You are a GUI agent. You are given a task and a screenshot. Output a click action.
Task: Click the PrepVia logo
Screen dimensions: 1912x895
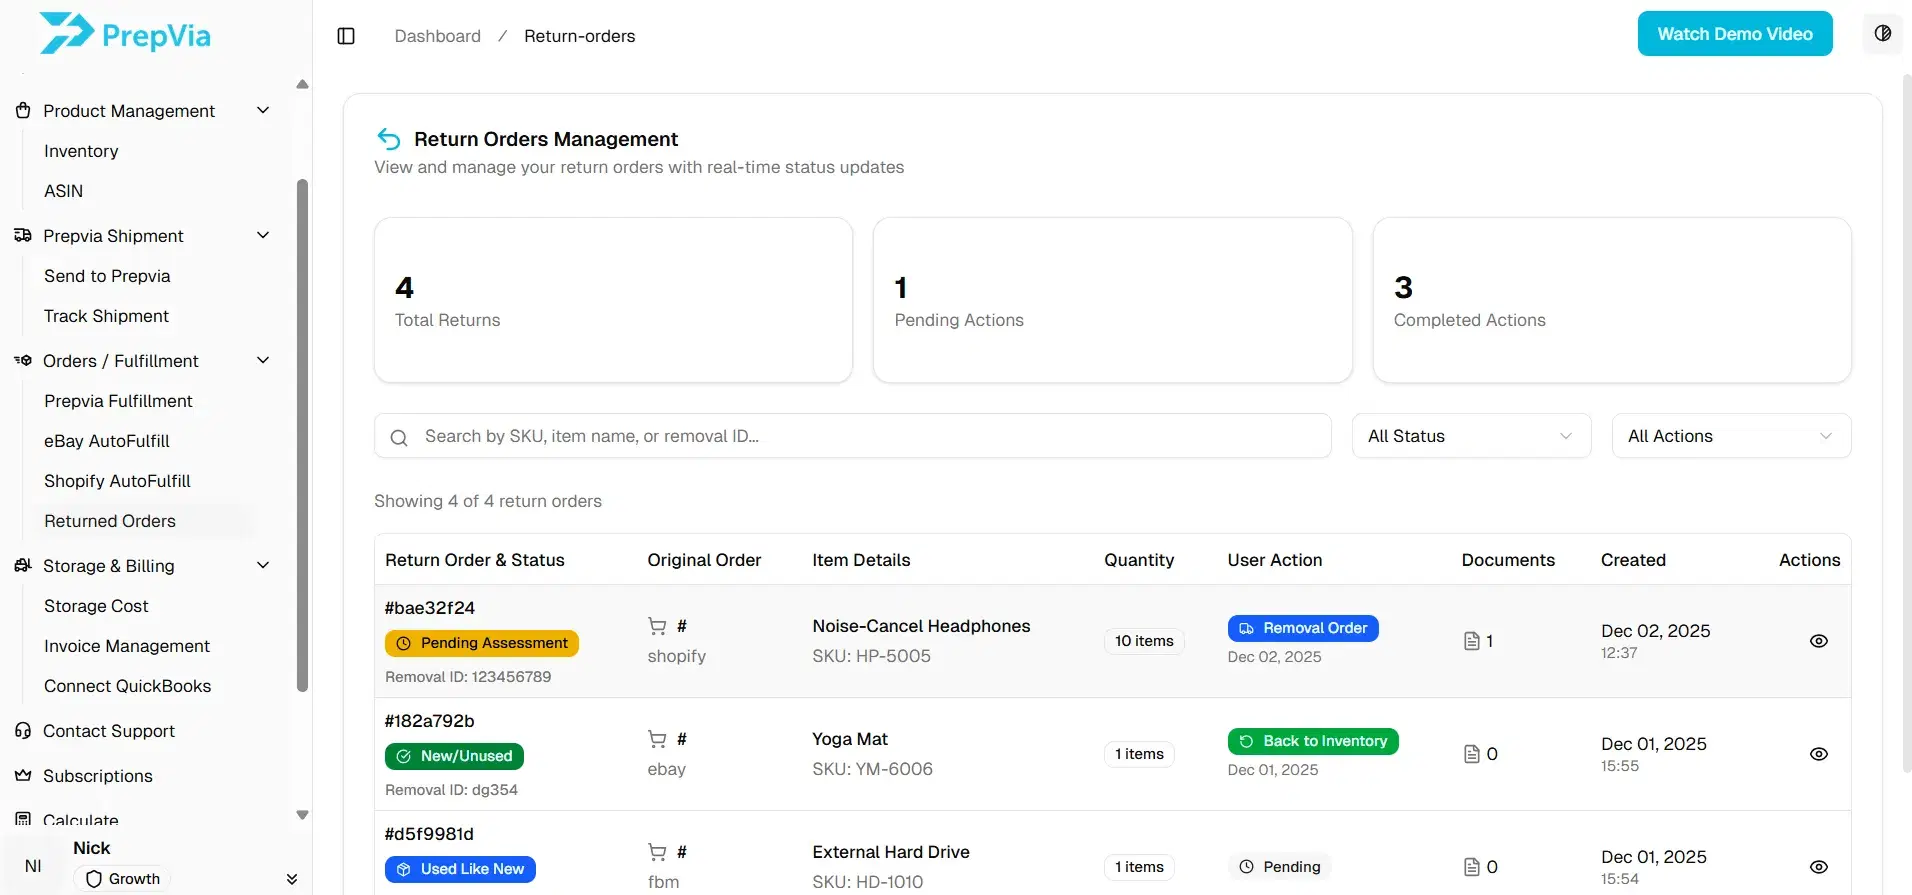click(125, 34)
